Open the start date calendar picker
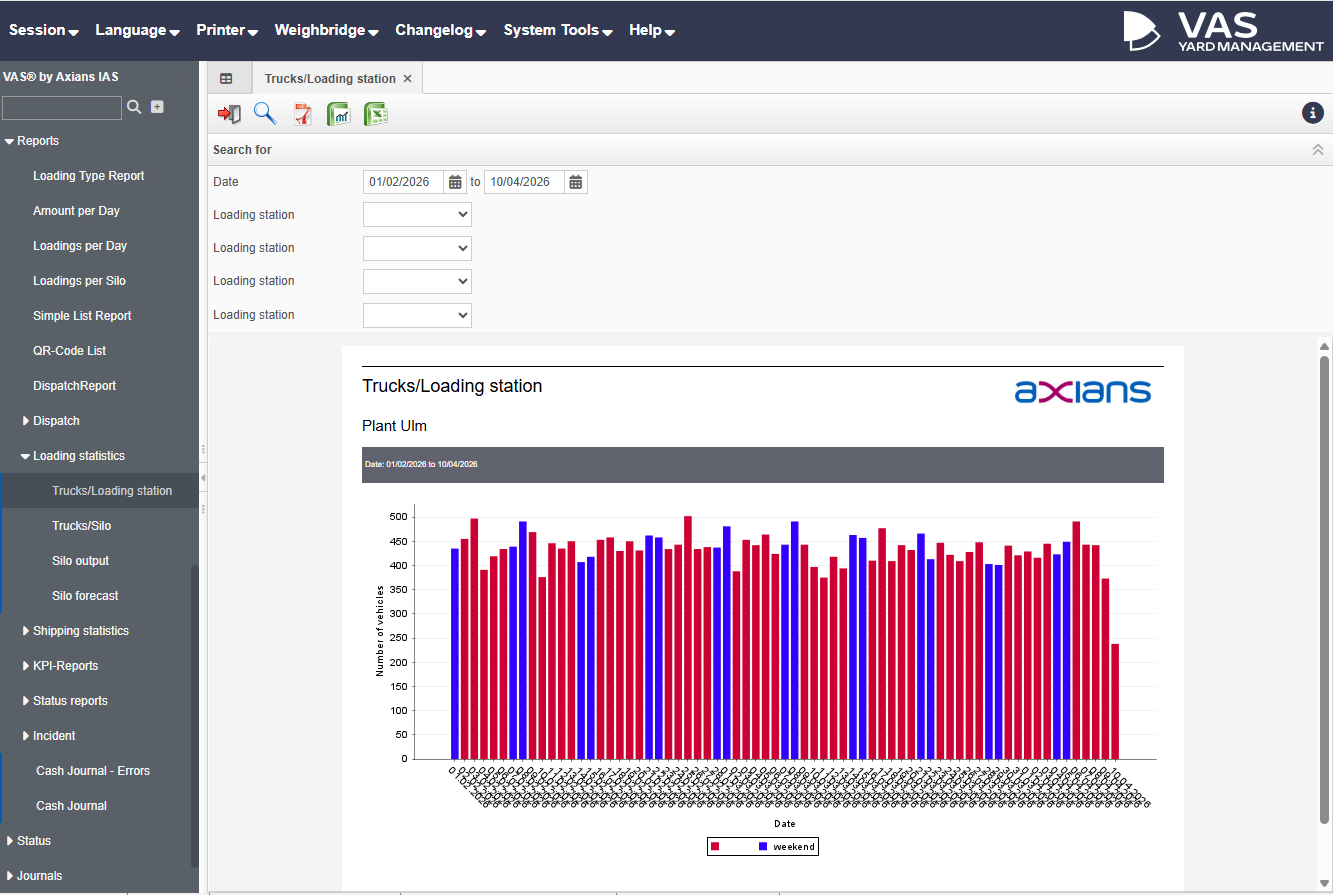The width and height of the screenshot is (1333, 895). 456,182
